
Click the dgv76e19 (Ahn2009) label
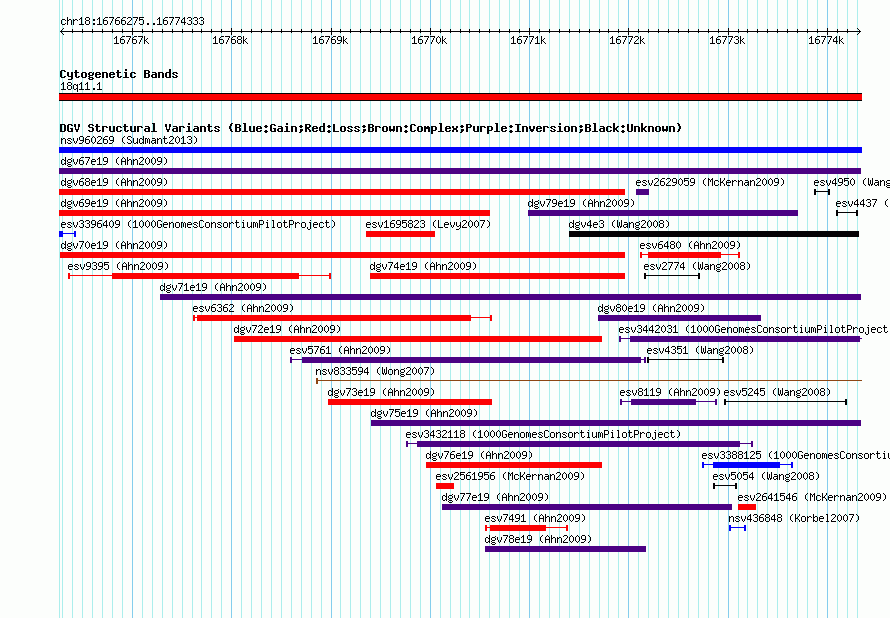coord(479,455)
